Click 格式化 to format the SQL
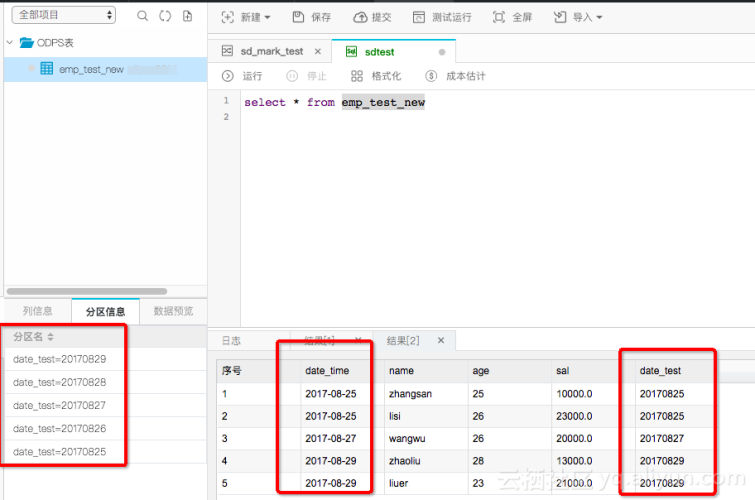 [376, 76]
